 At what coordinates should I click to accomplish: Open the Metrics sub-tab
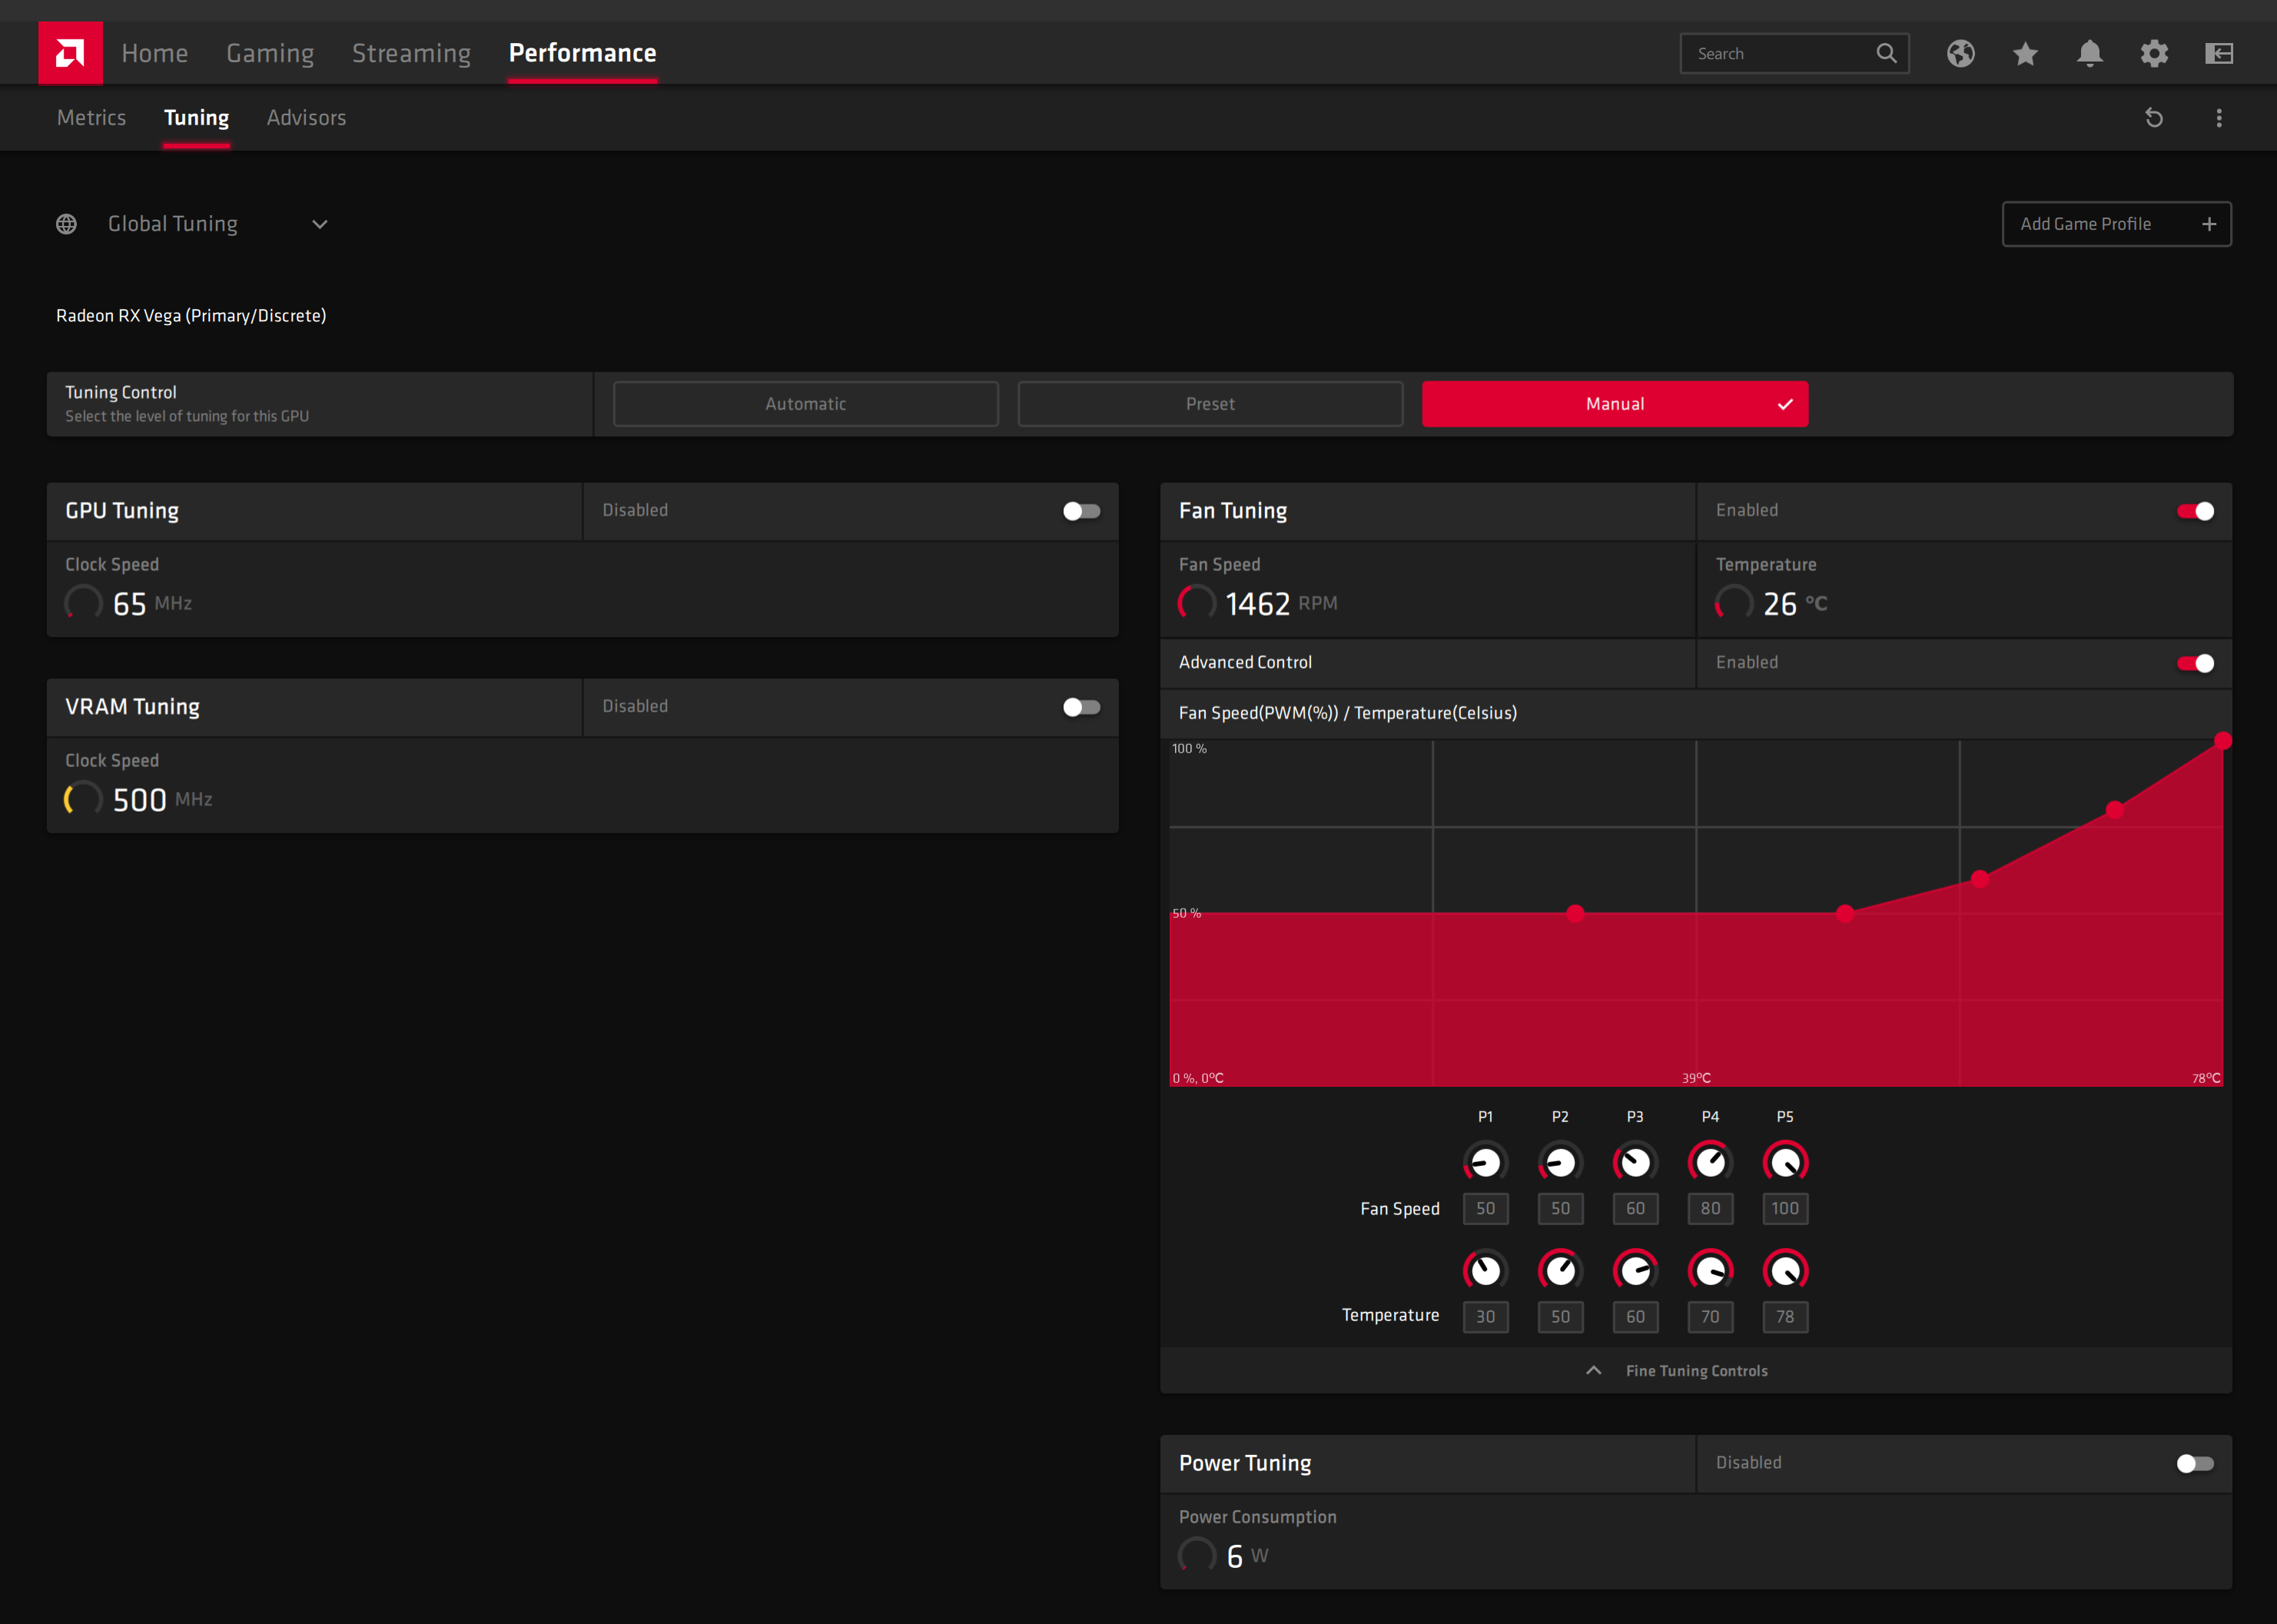(x=91, y=118)
